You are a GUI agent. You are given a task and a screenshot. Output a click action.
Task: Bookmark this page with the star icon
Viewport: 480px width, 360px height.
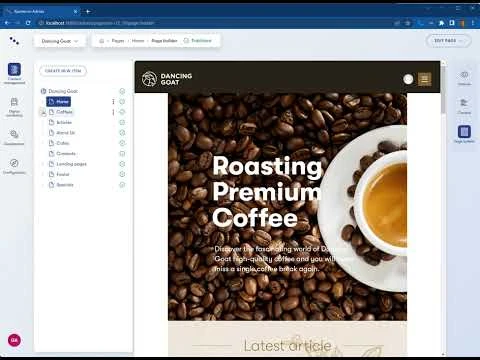tap(407, 23)
